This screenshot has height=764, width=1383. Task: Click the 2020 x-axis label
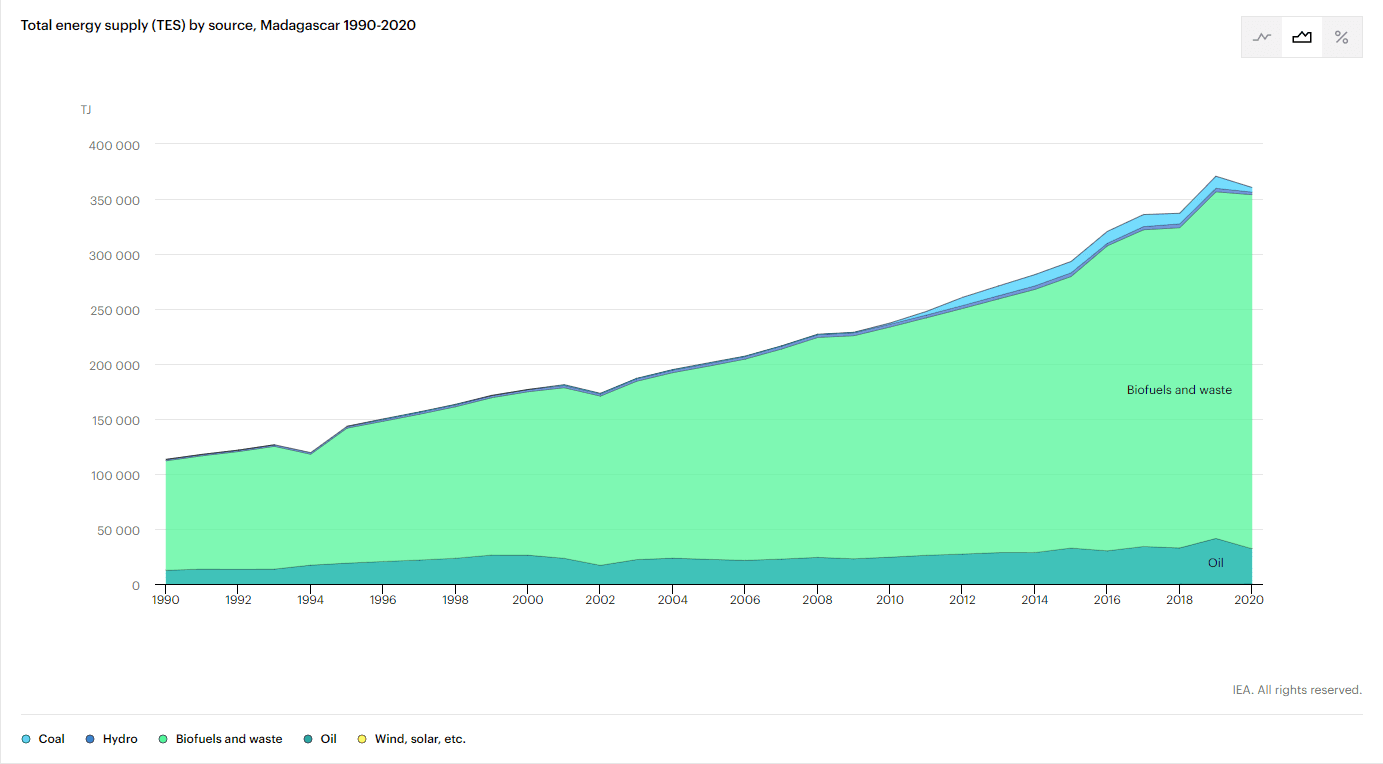pyautogui.click(x=1248, y=600)
